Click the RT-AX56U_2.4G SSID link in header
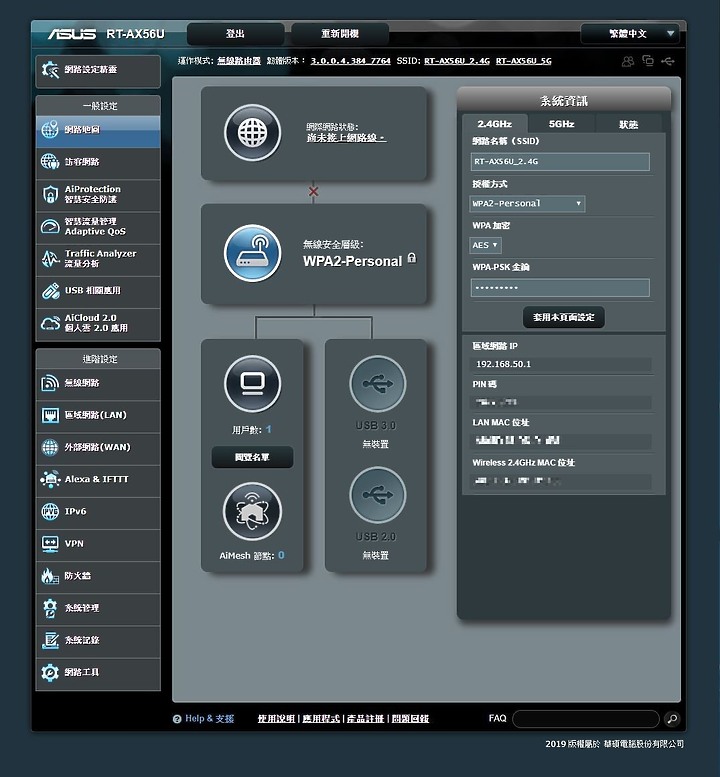Viewport: 720px width, 777px height. pyautogui.click(x=457, y=61)
